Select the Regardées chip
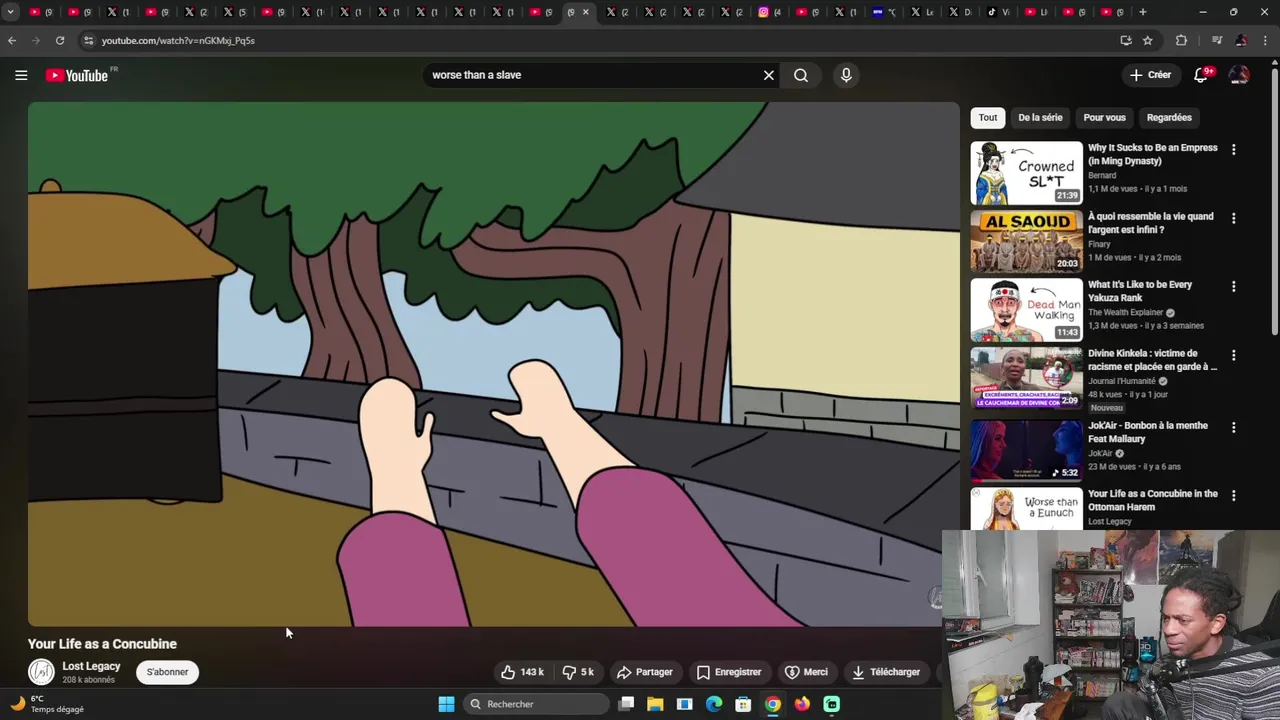The width and height of the screenshot is (1280, 720). click(1169, 117)
